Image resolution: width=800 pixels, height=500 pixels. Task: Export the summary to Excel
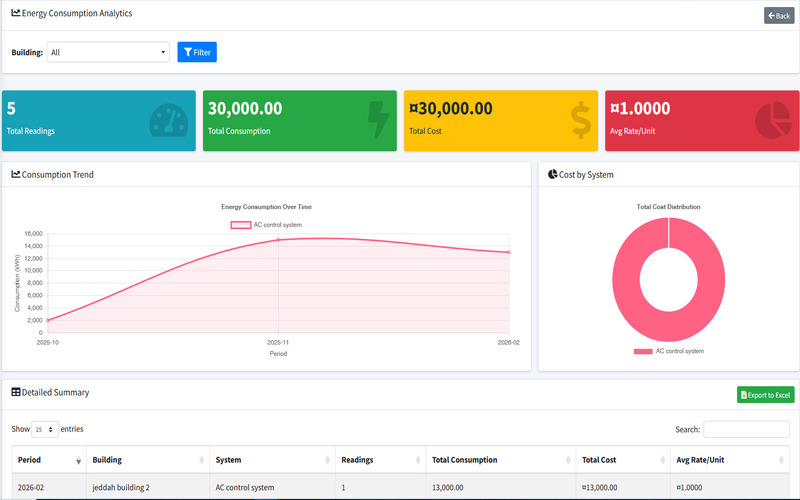(765, 395)
